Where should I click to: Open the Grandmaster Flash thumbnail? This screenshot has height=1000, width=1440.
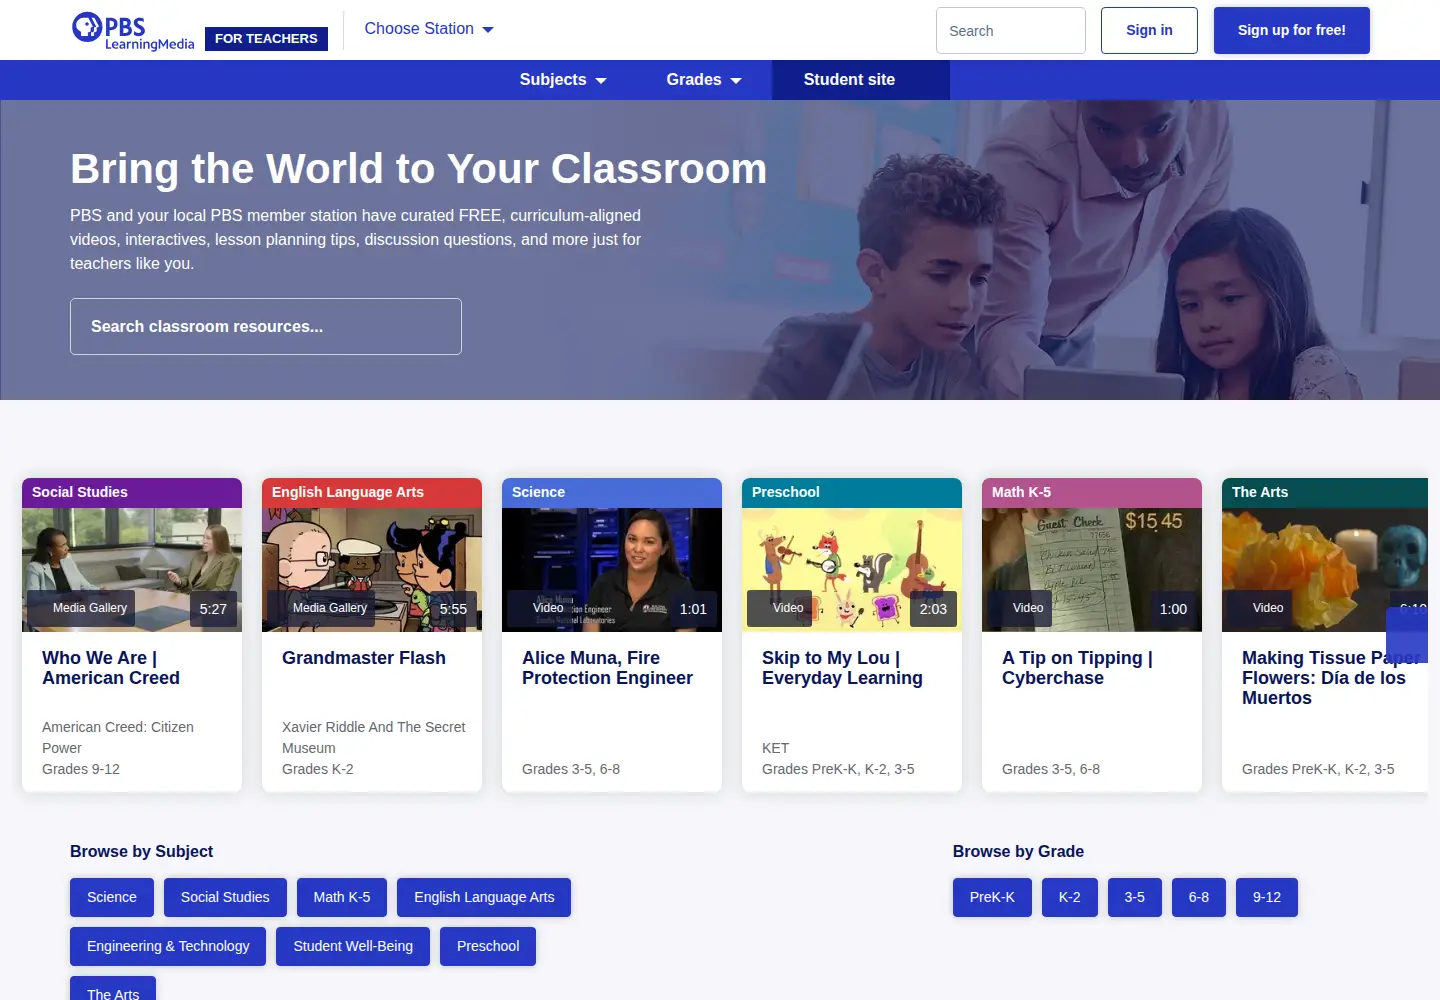[x=372, y=570]
